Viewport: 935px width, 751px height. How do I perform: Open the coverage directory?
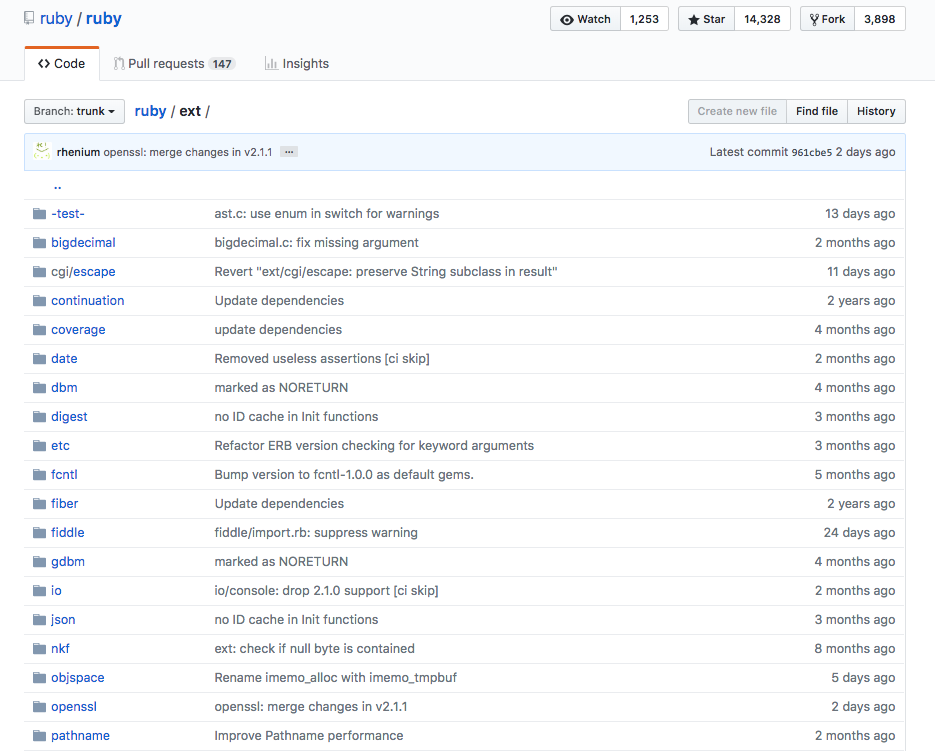click(78, 330)
